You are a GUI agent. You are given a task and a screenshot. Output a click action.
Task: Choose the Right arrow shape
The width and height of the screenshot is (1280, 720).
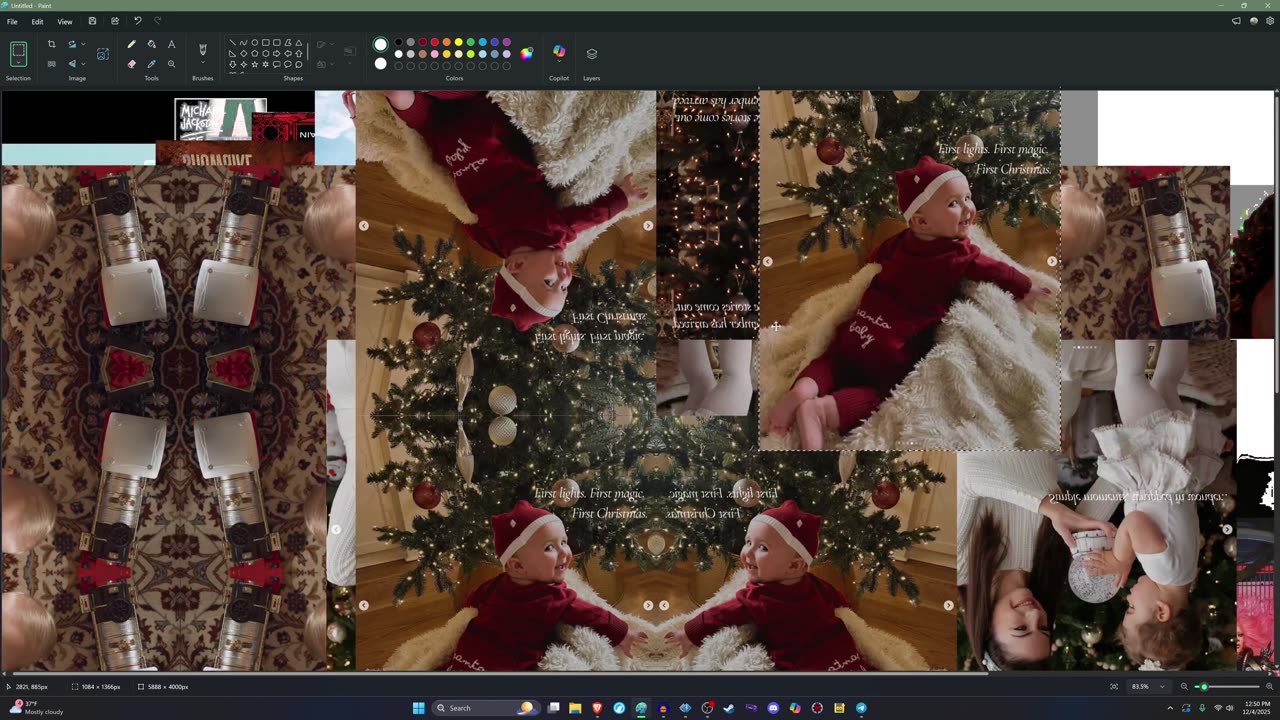point(277,54)
